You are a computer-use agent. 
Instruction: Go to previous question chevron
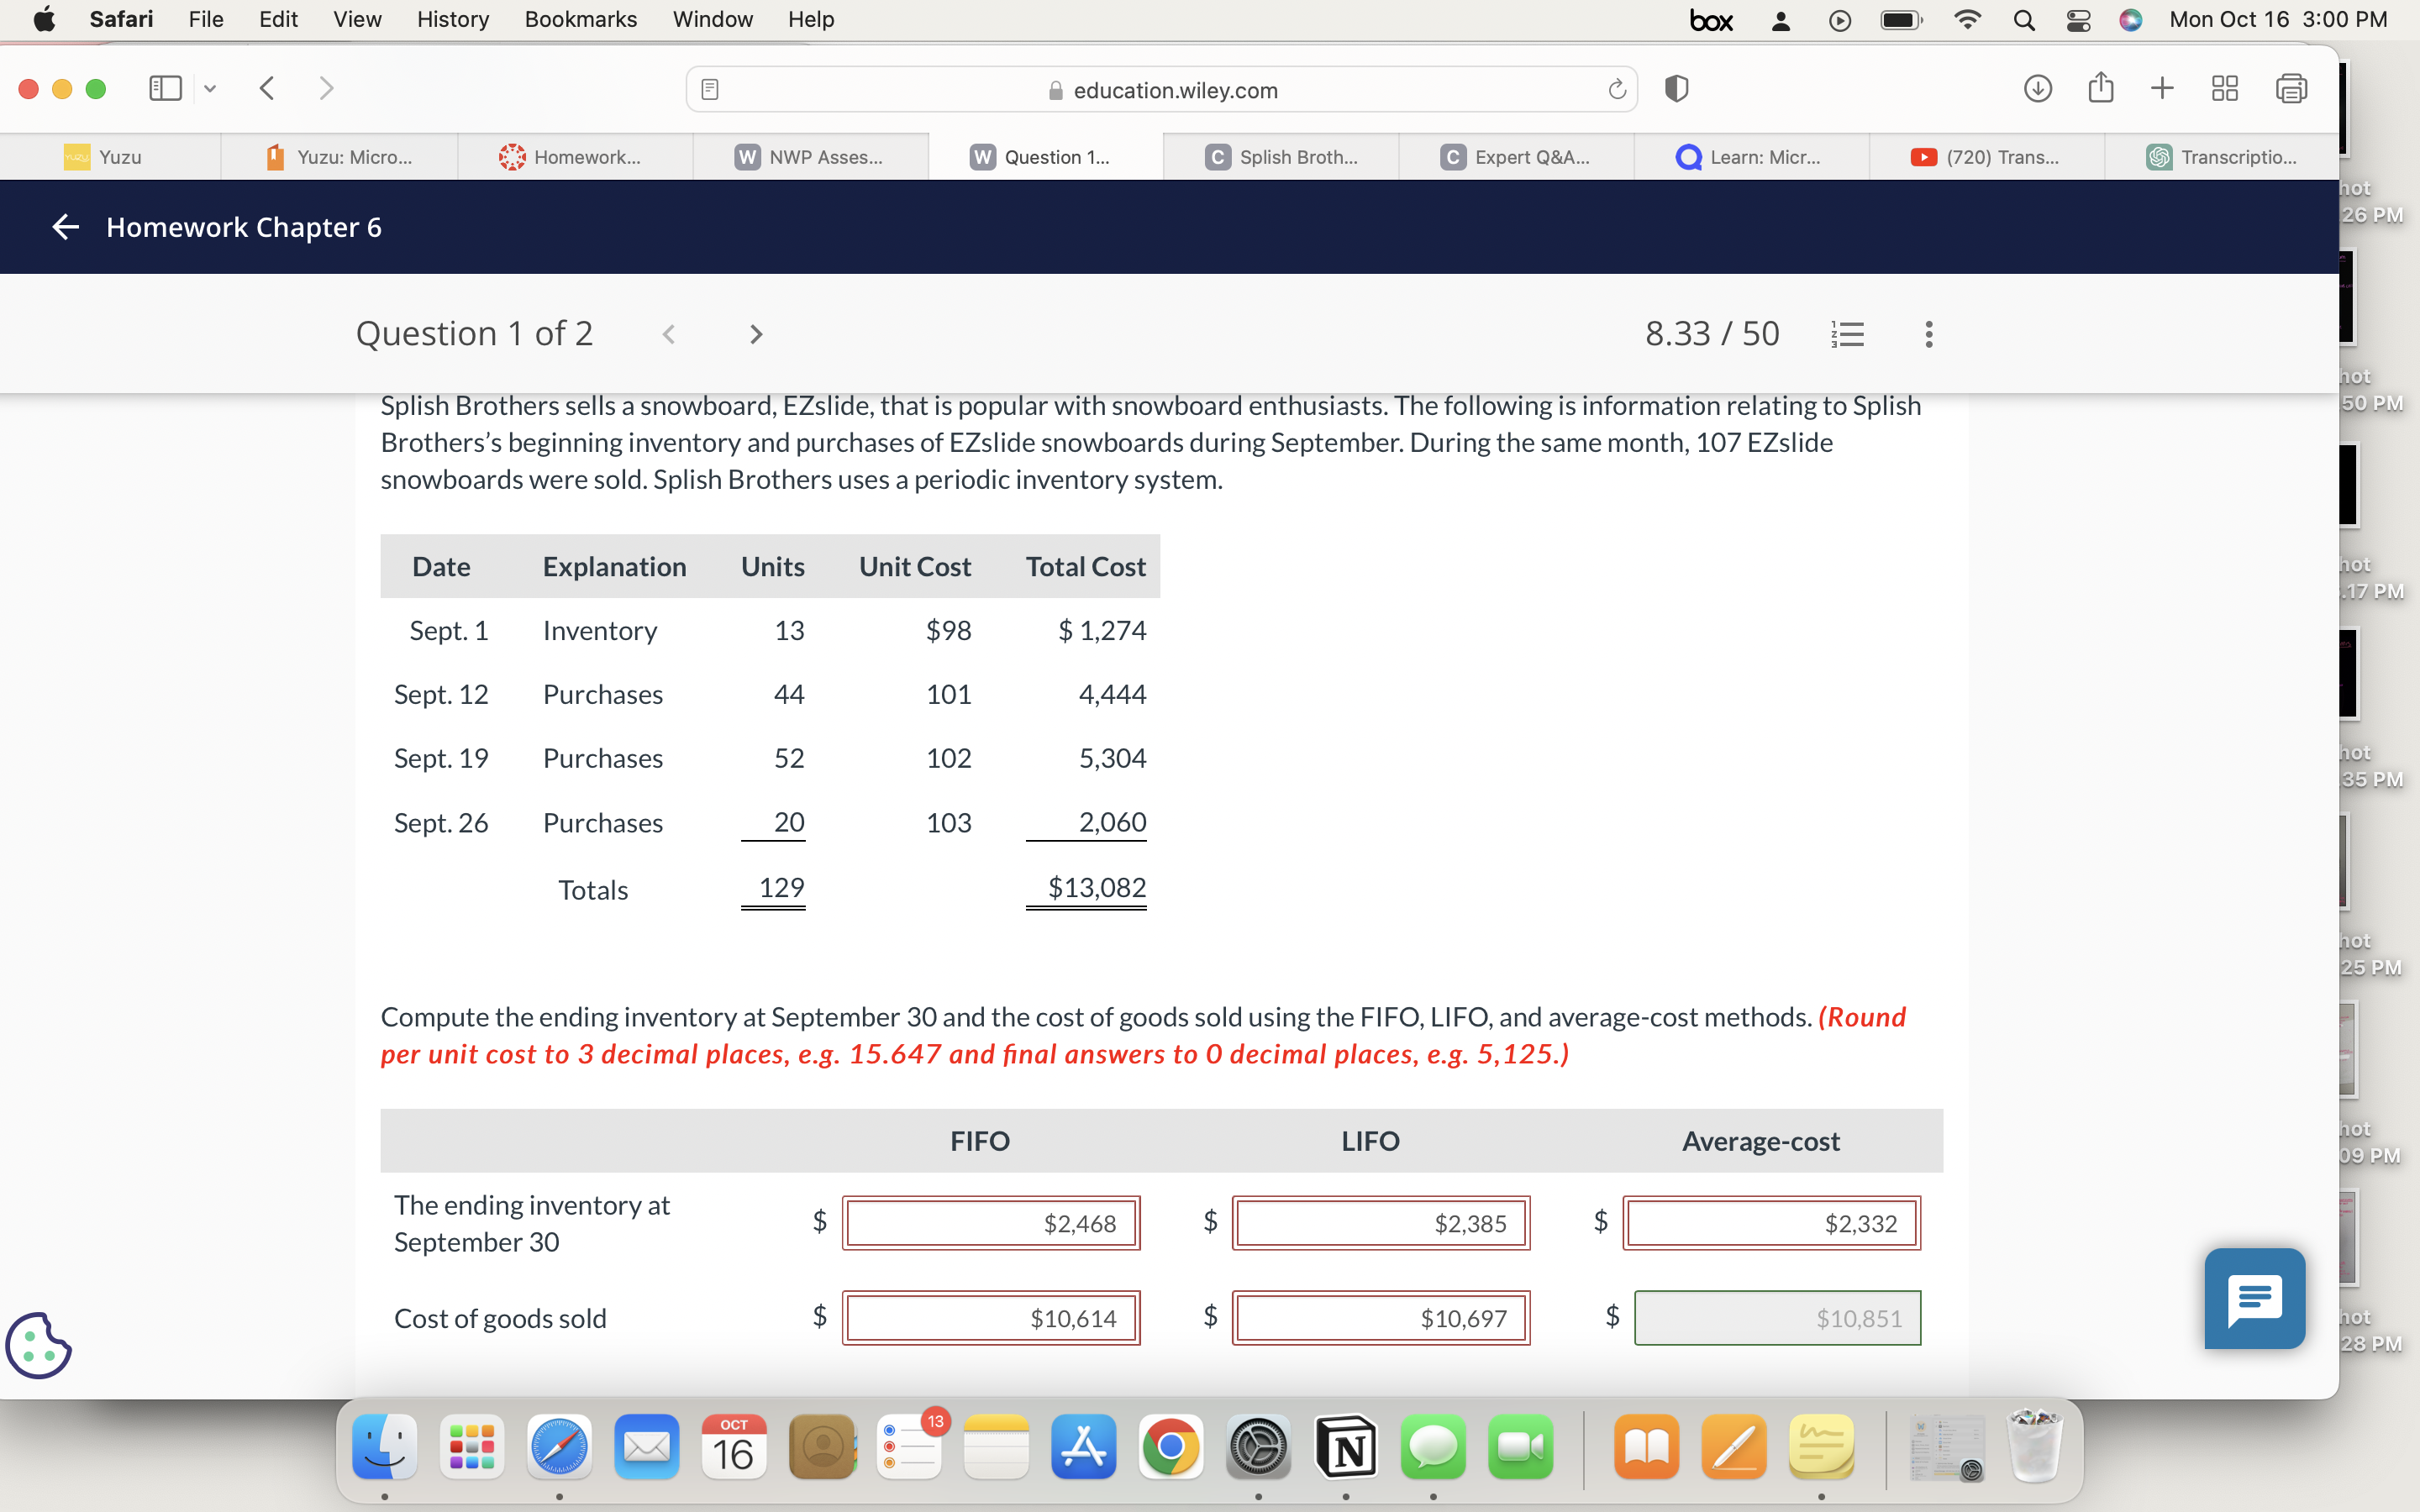[x=669, y=334]
